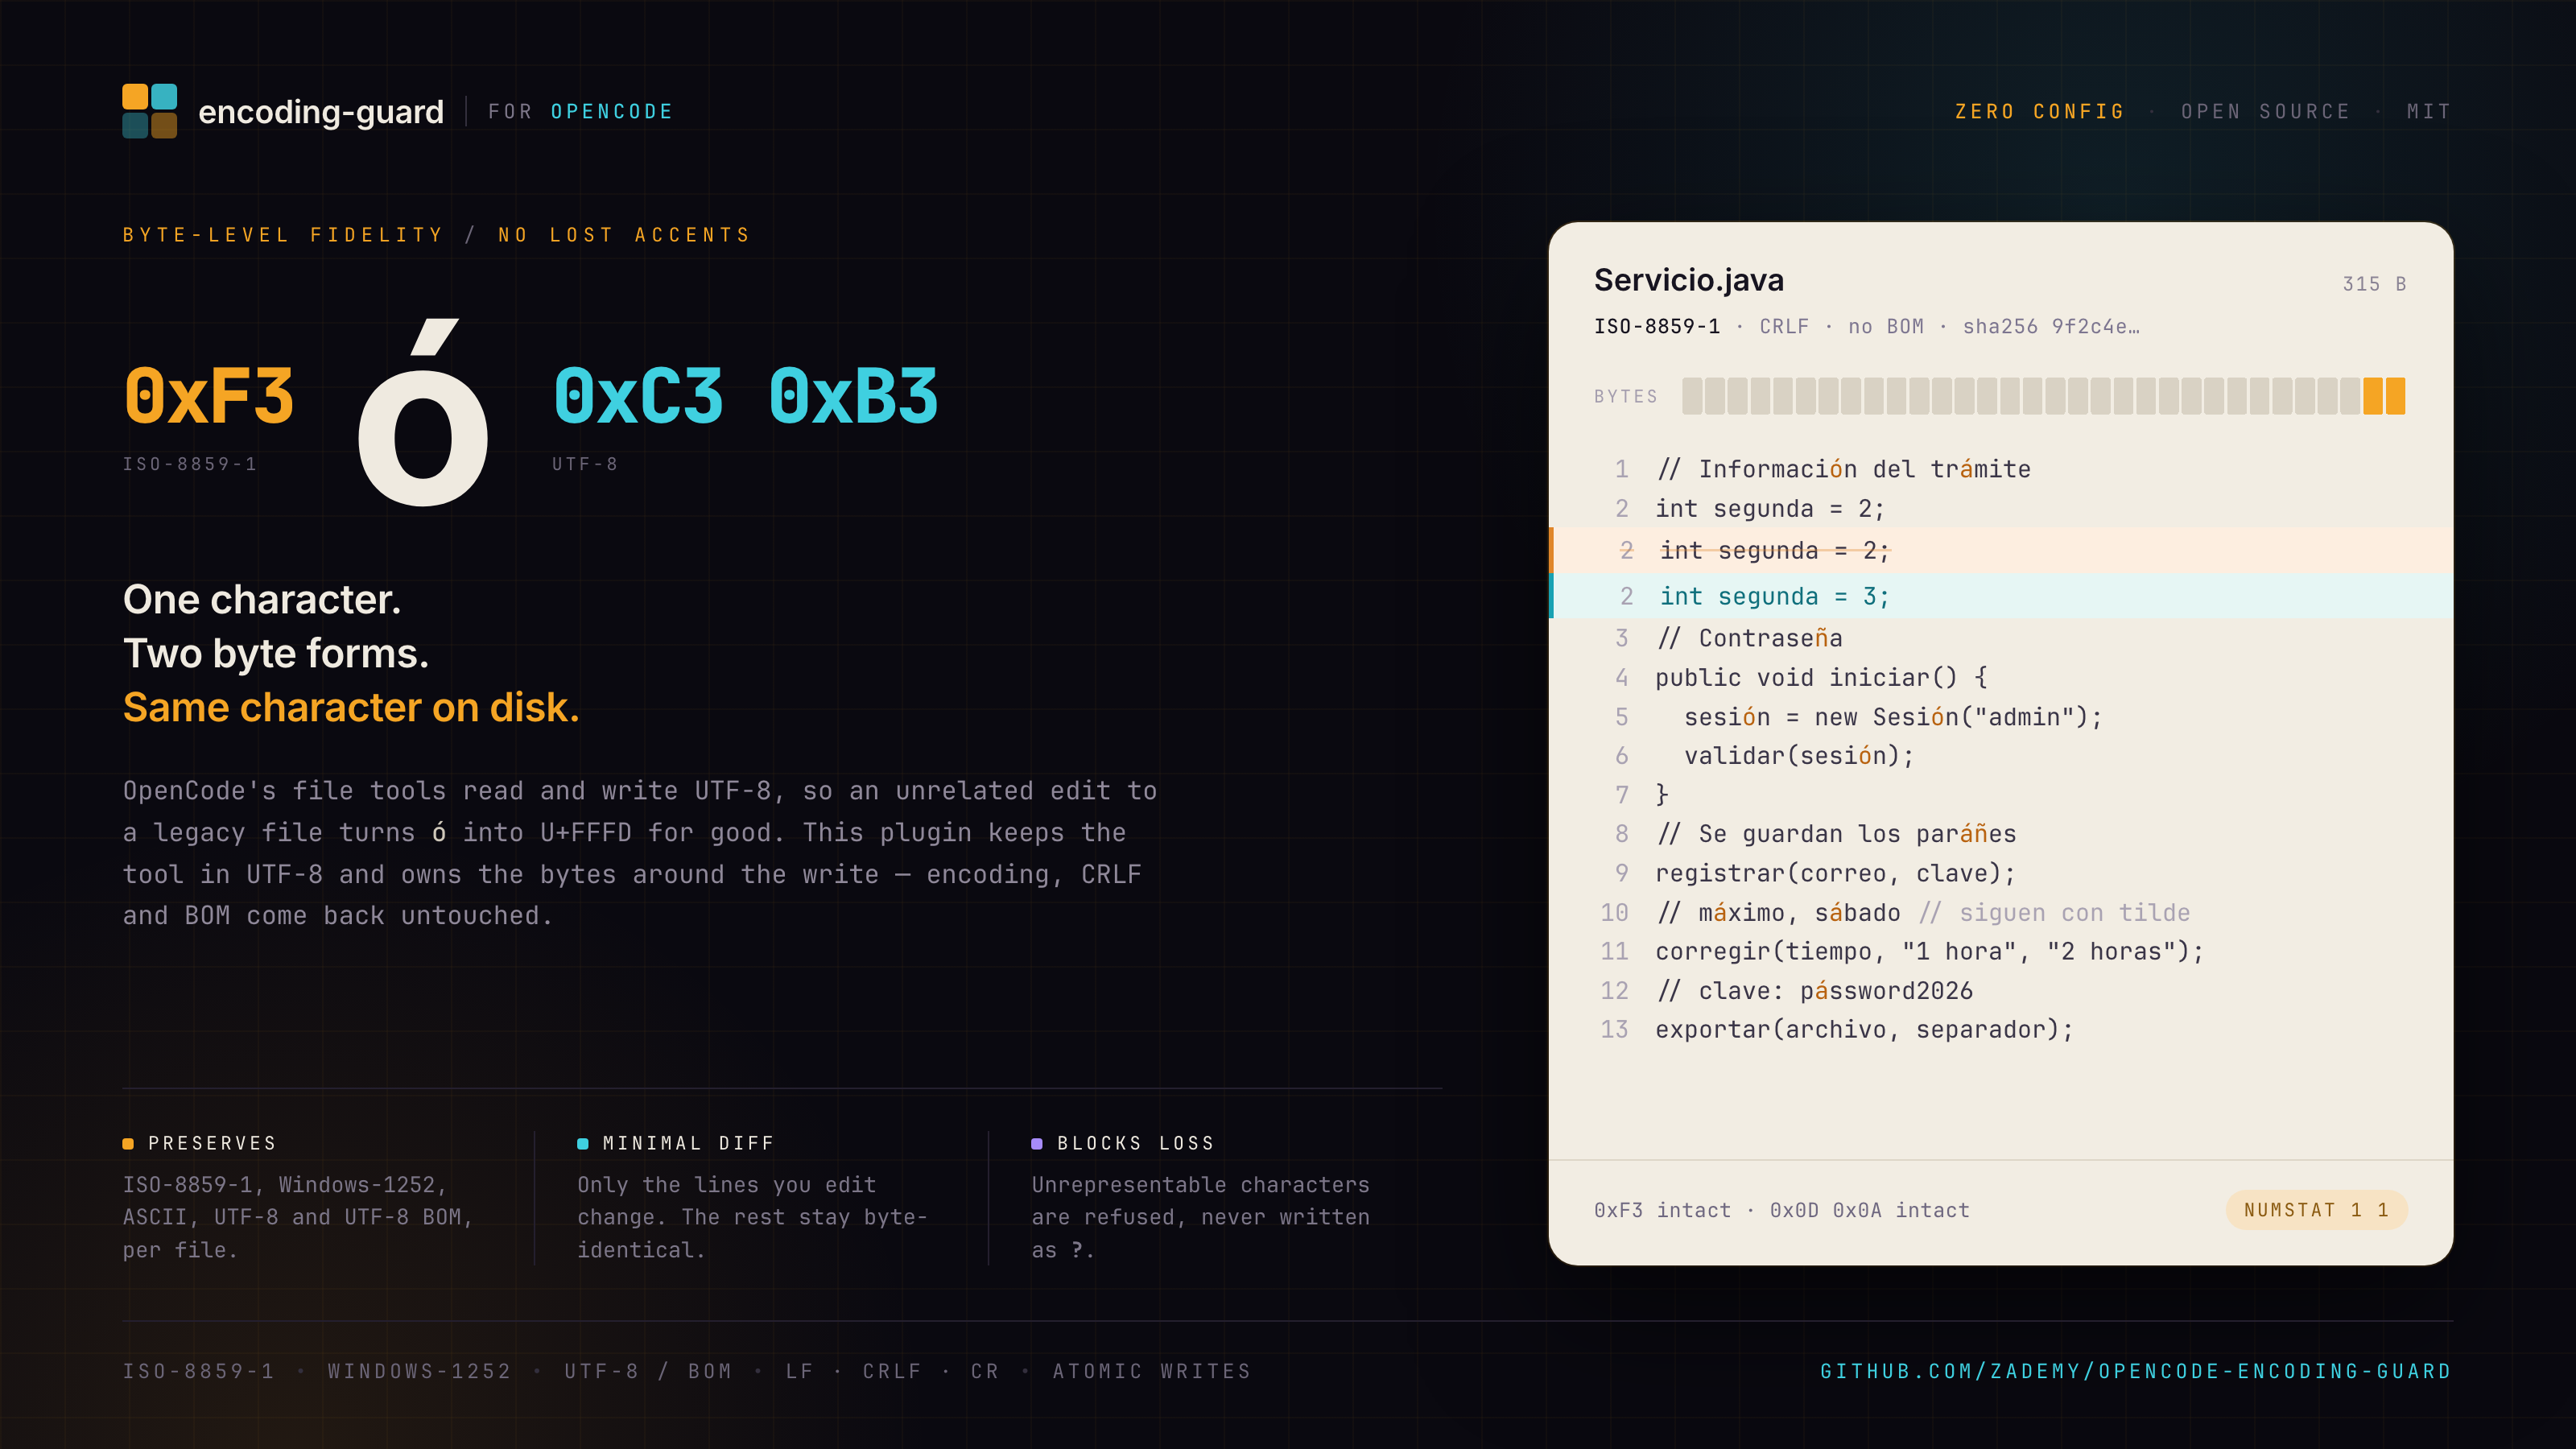The width and height of the screenshot is (2576, 1449).
Task: Click 'public void iniciar() {' line
Action: [x=1822, y=677]
